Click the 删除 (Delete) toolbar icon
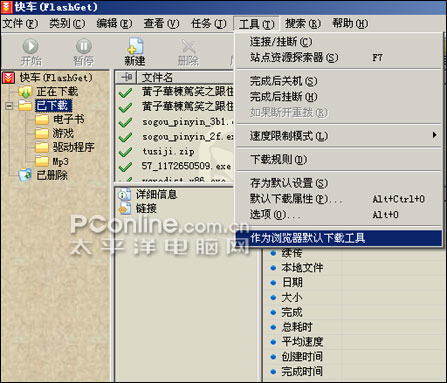 [188, 46]
